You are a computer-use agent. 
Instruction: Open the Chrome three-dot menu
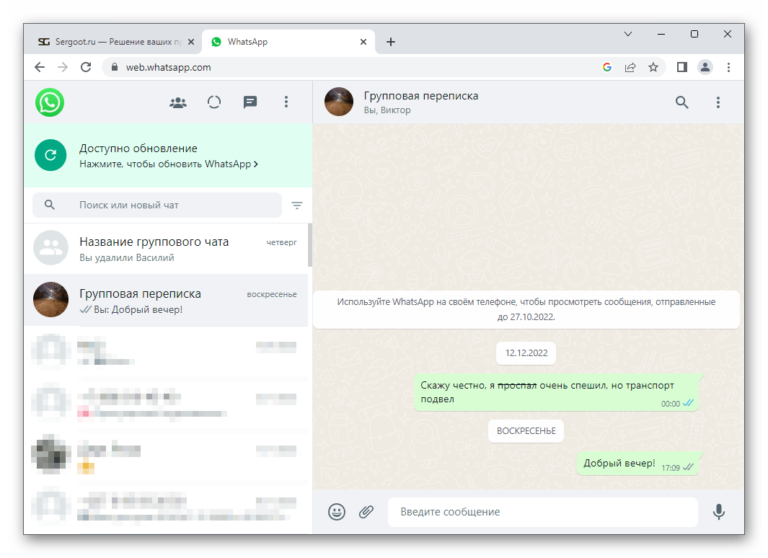(728, 67)
